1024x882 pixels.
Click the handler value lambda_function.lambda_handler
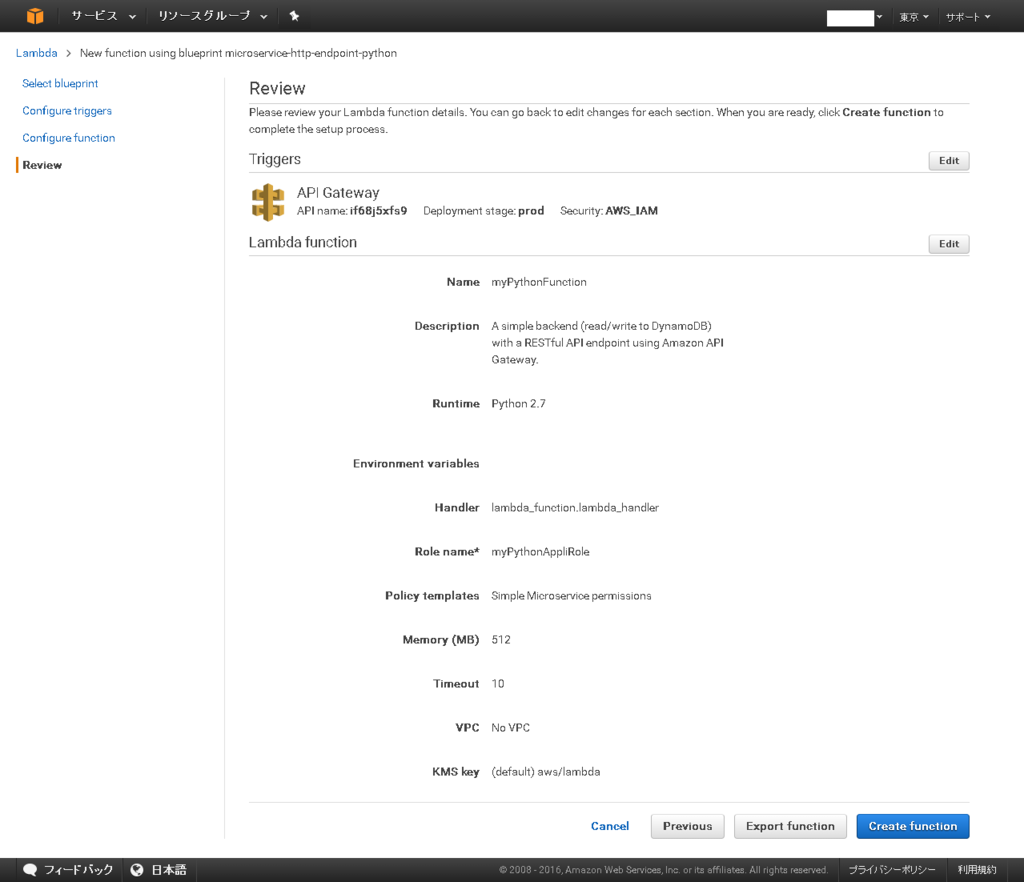[575, 507]
